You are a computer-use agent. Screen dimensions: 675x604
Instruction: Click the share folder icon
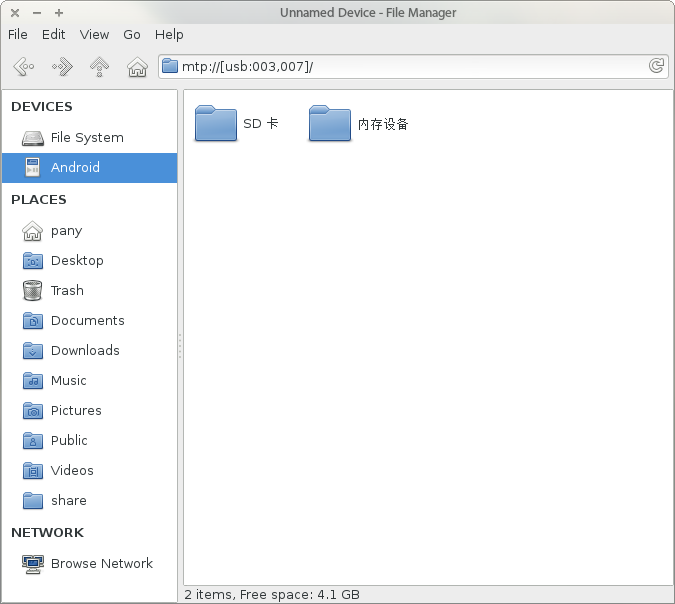pyautogui.click(x=33, y=500)
